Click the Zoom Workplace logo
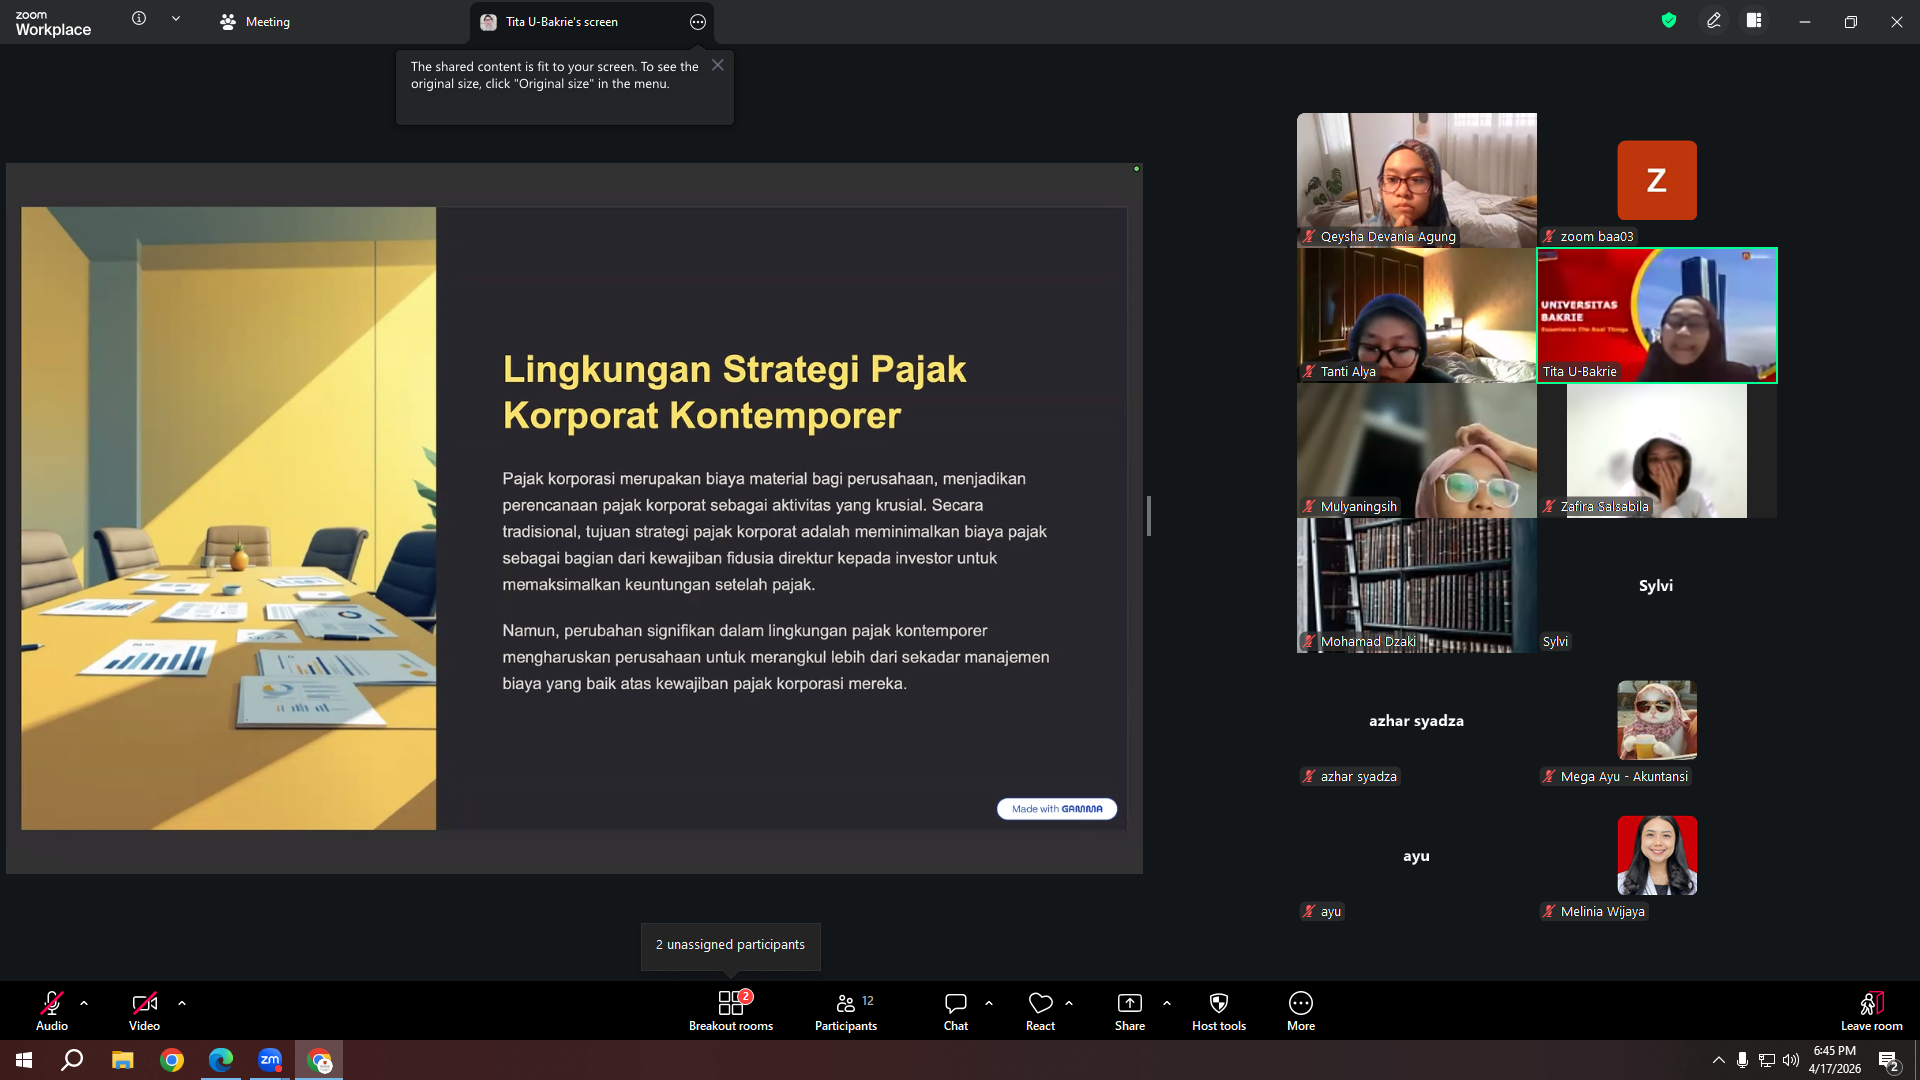Image resolution: width=1920 pixels, height=1080 pixels. pos(53,23)
